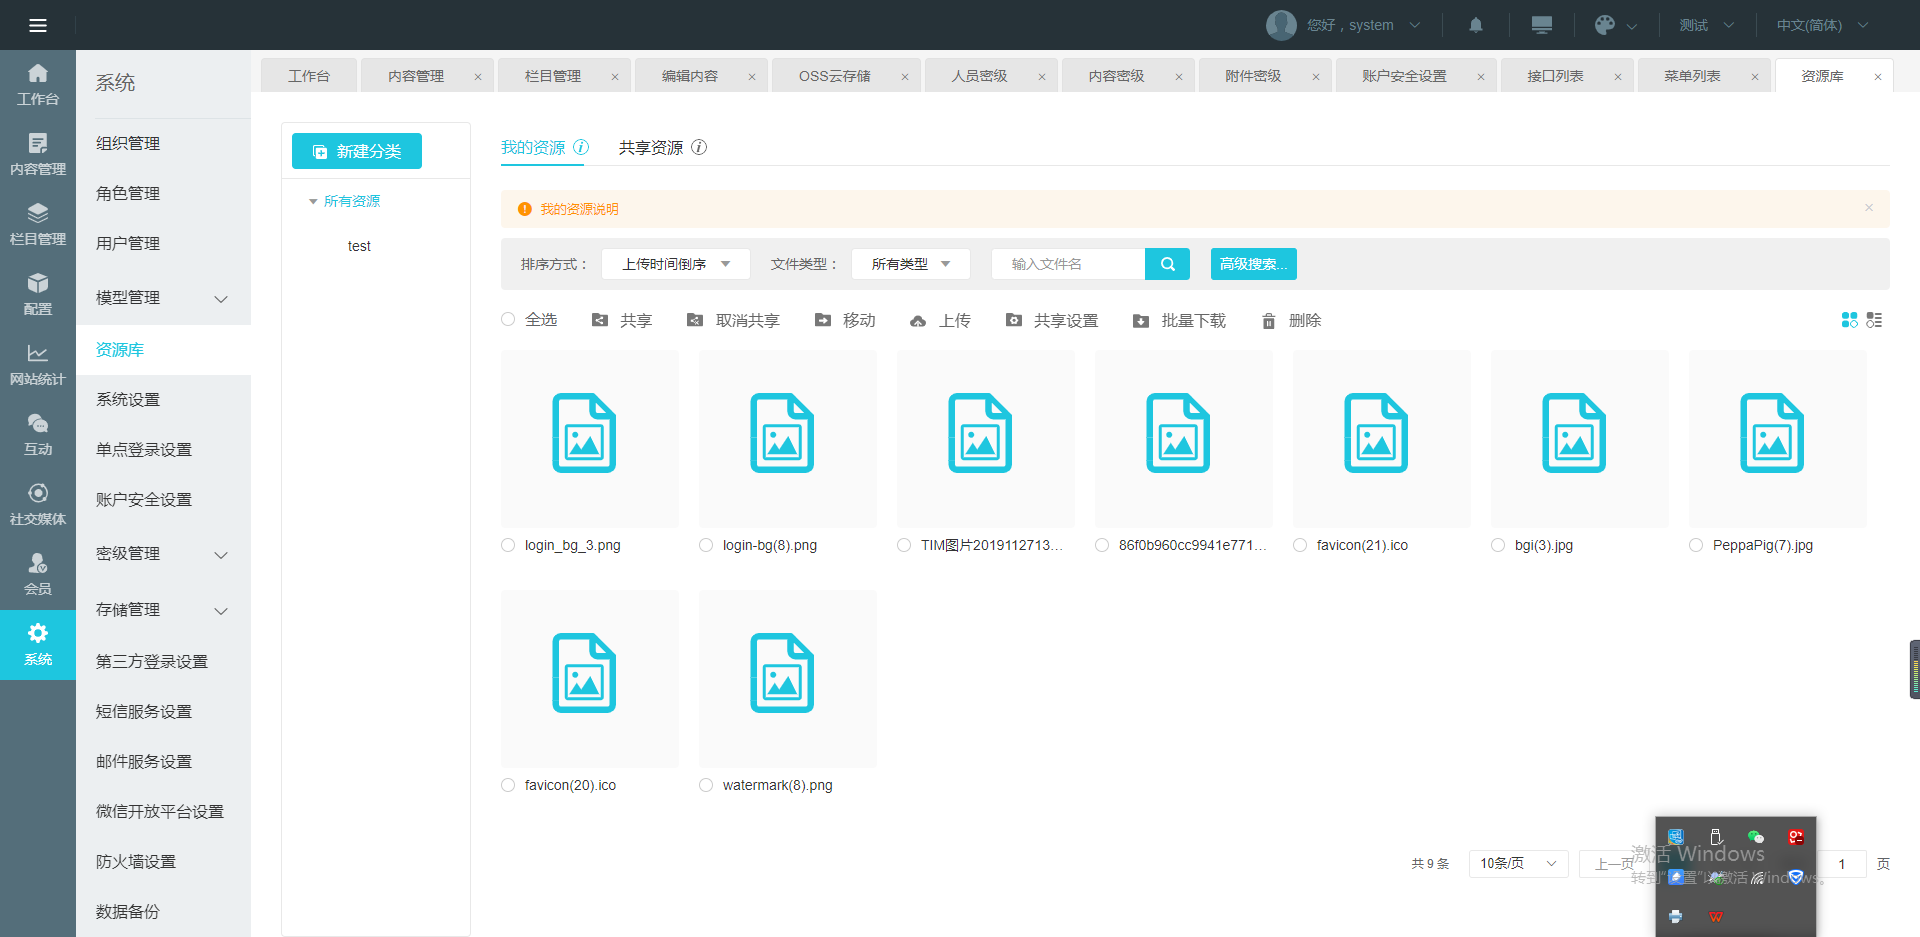
Task: Open the file type dropdown
Action: [910, 264]
